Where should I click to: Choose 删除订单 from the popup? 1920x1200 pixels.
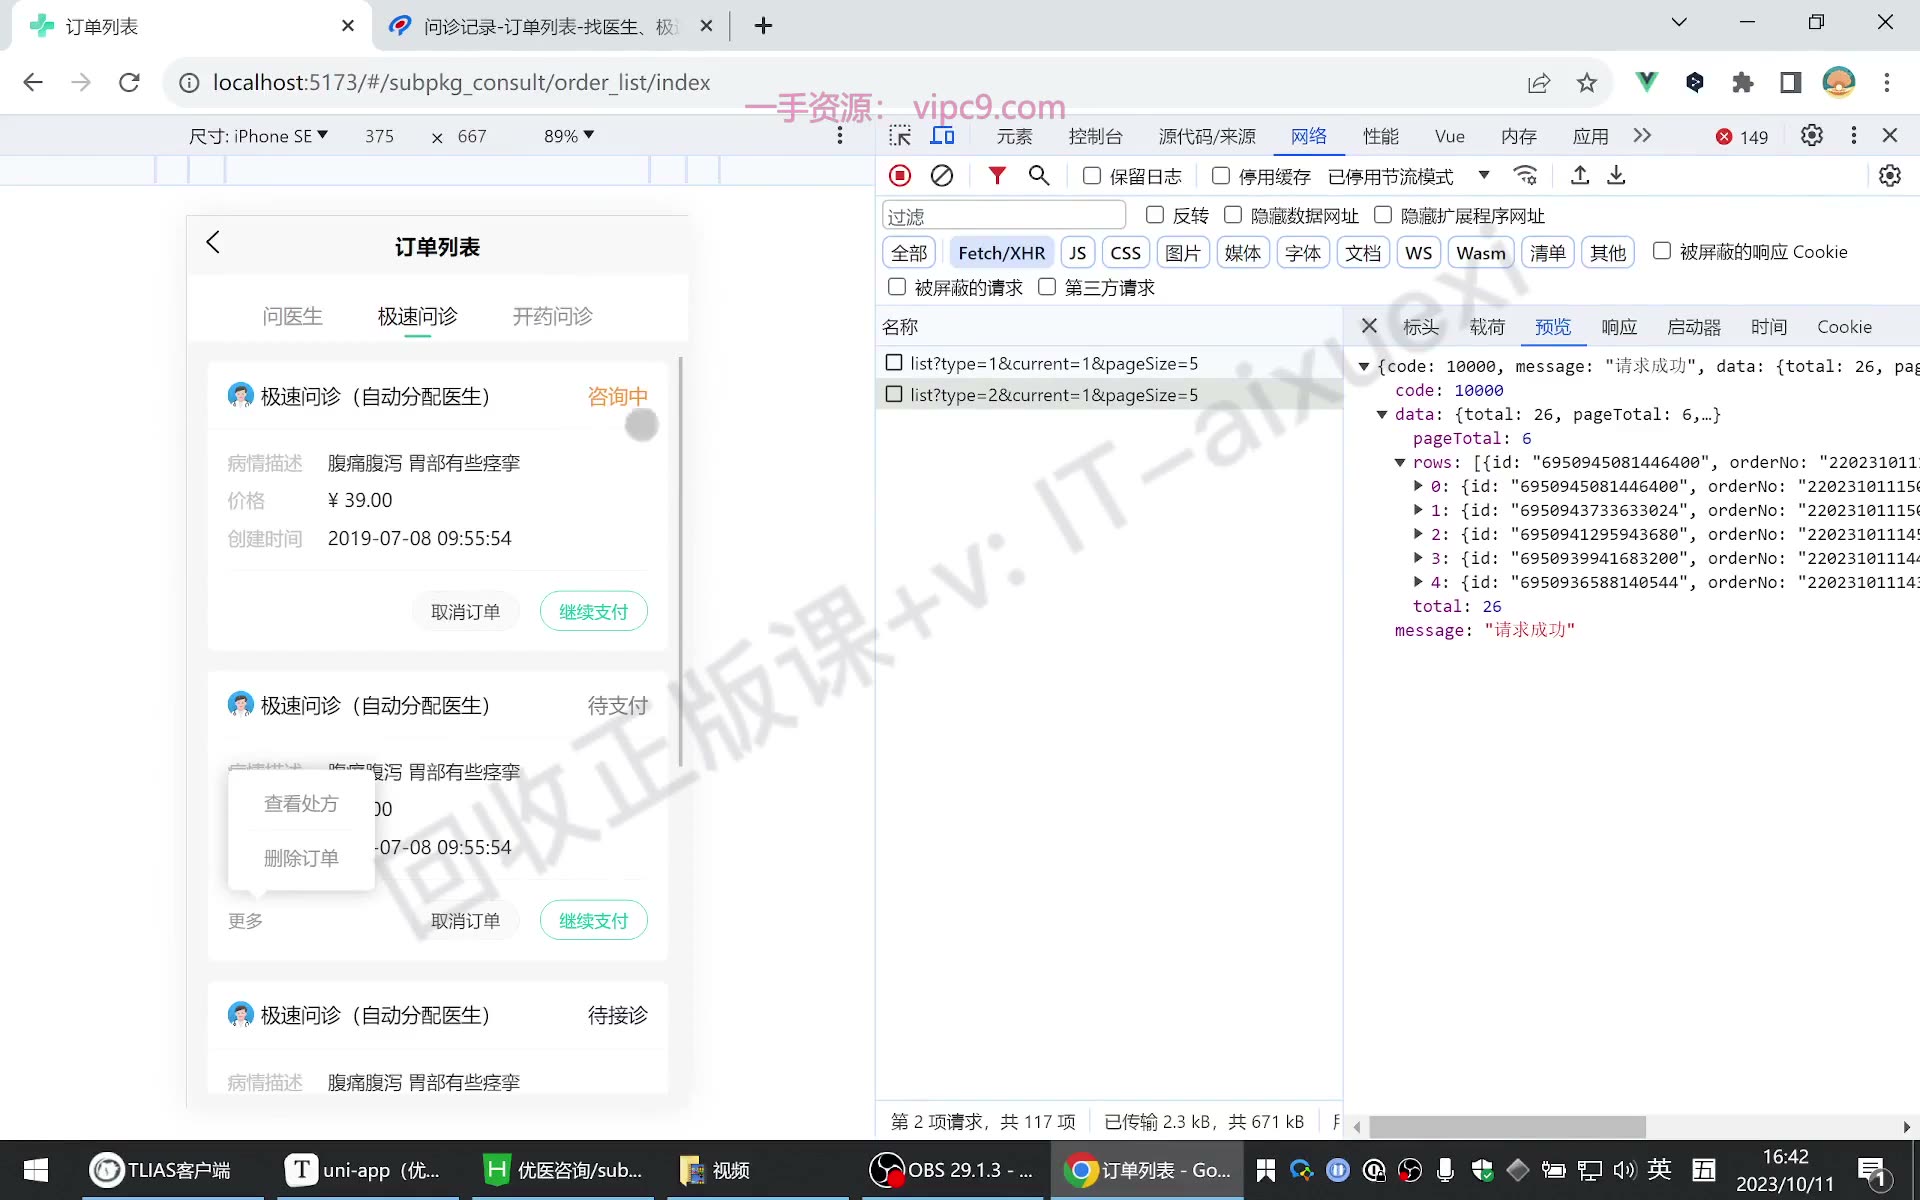(x=301, y=858)
